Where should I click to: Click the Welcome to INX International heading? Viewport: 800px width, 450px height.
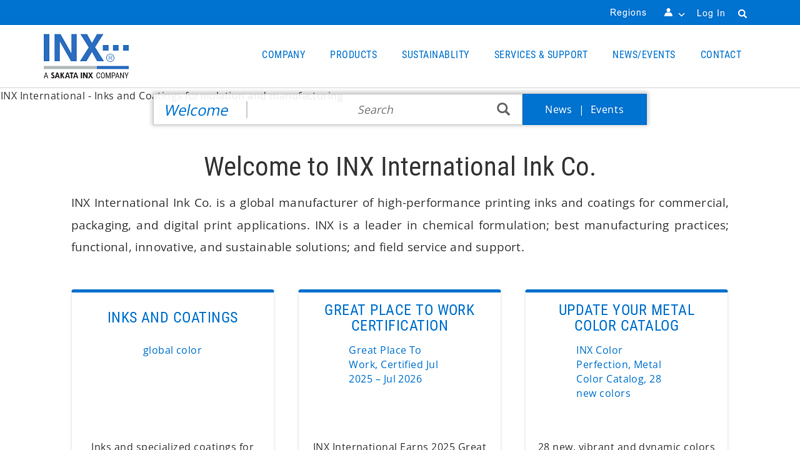click(x=399, y=167)
